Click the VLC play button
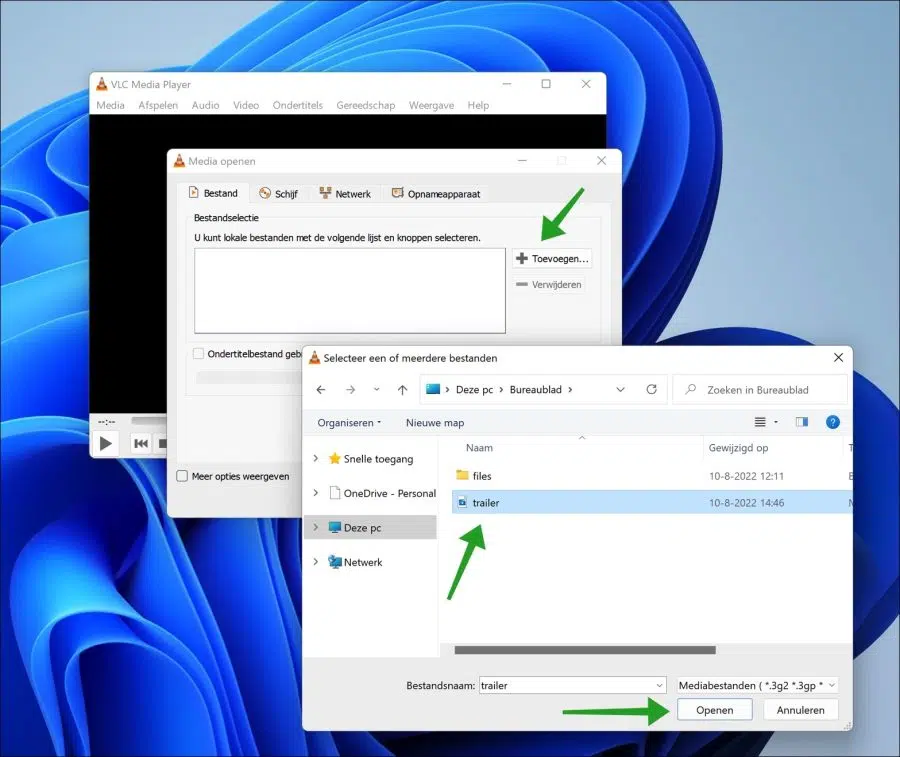The image size is (900, 757). pos(106,443)
